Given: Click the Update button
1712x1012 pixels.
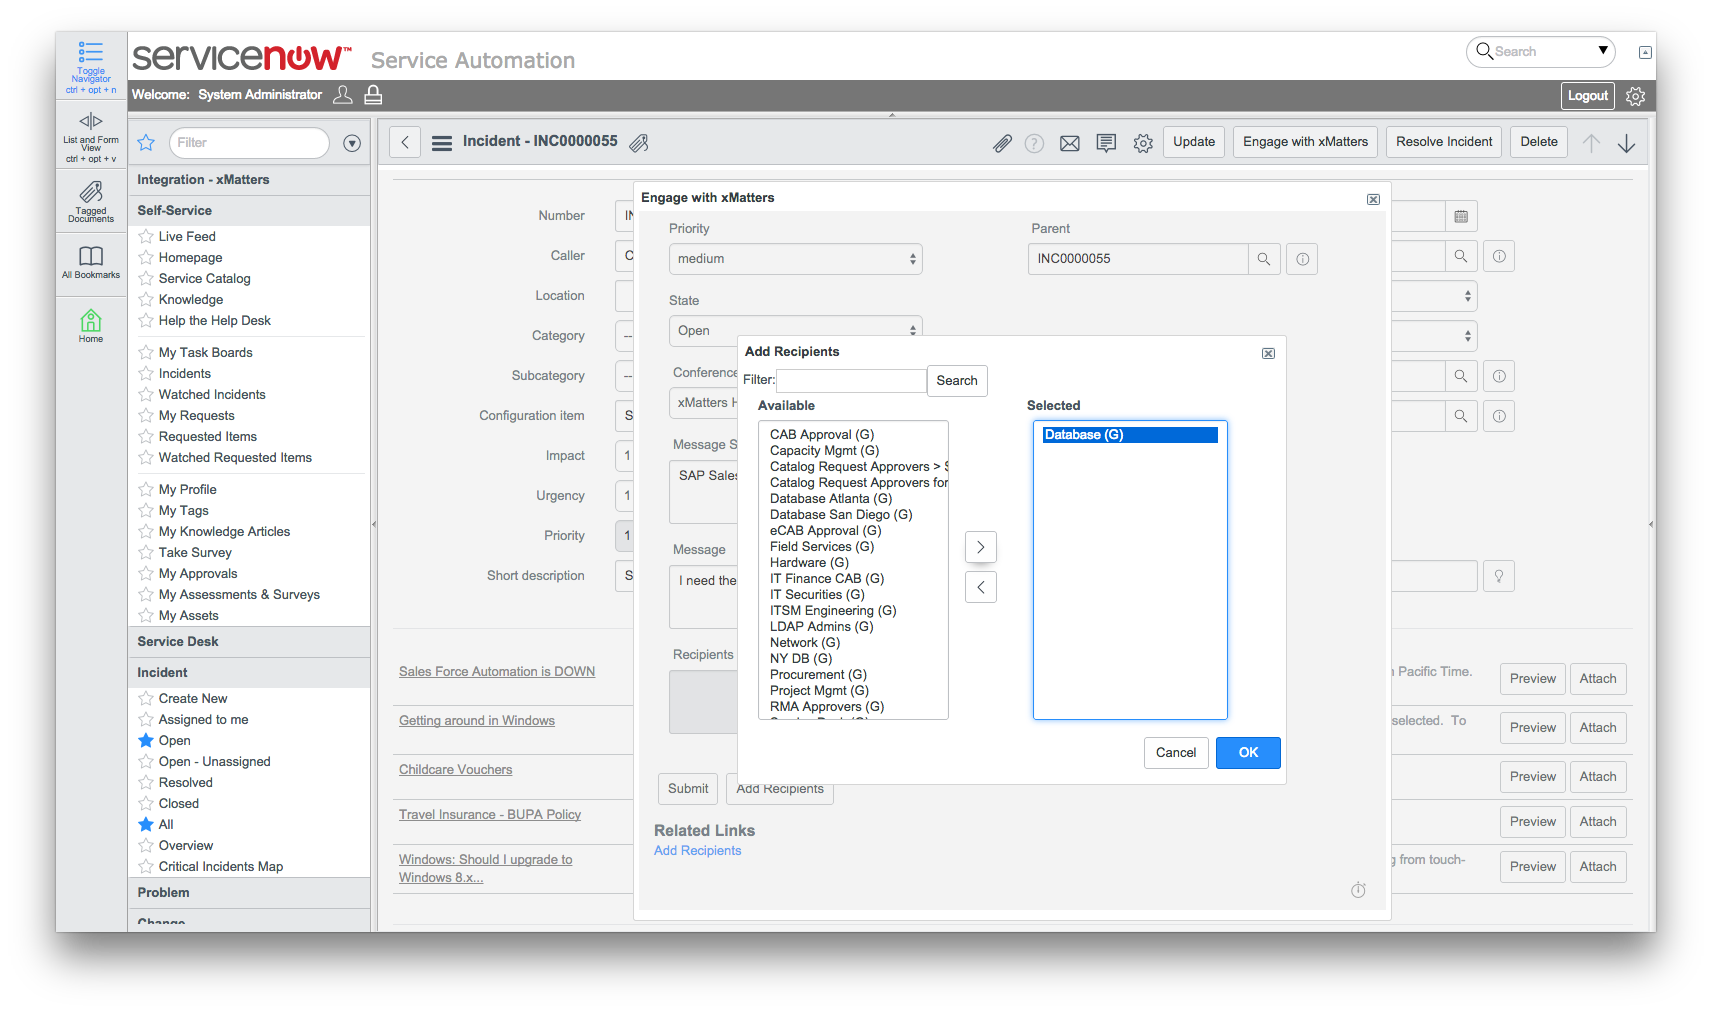Looking at the screenshot, I should click(1193, 141).
